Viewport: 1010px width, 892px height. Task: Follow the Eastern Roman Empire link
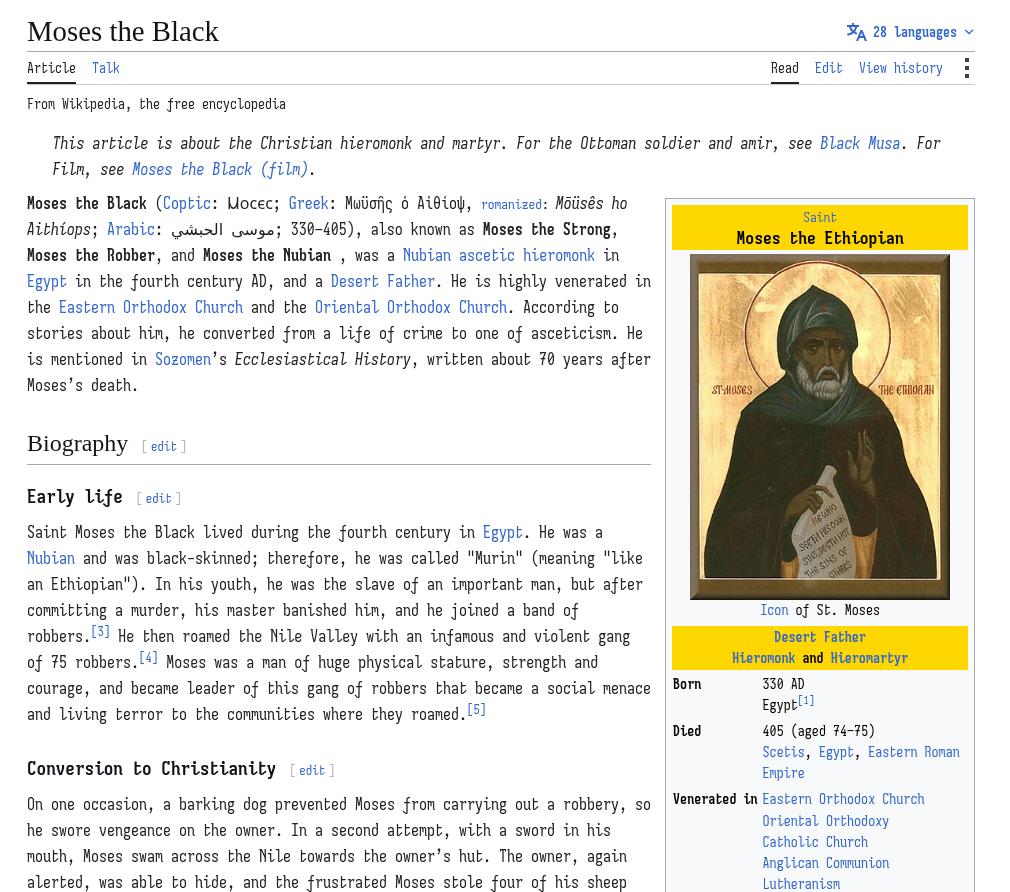861,763
